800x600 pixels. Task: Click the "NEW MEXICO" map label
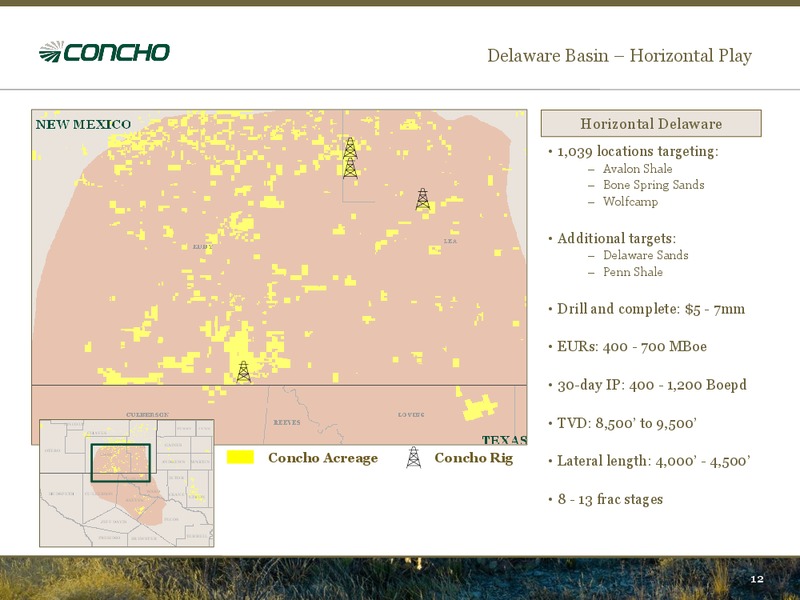pos(83,124)
